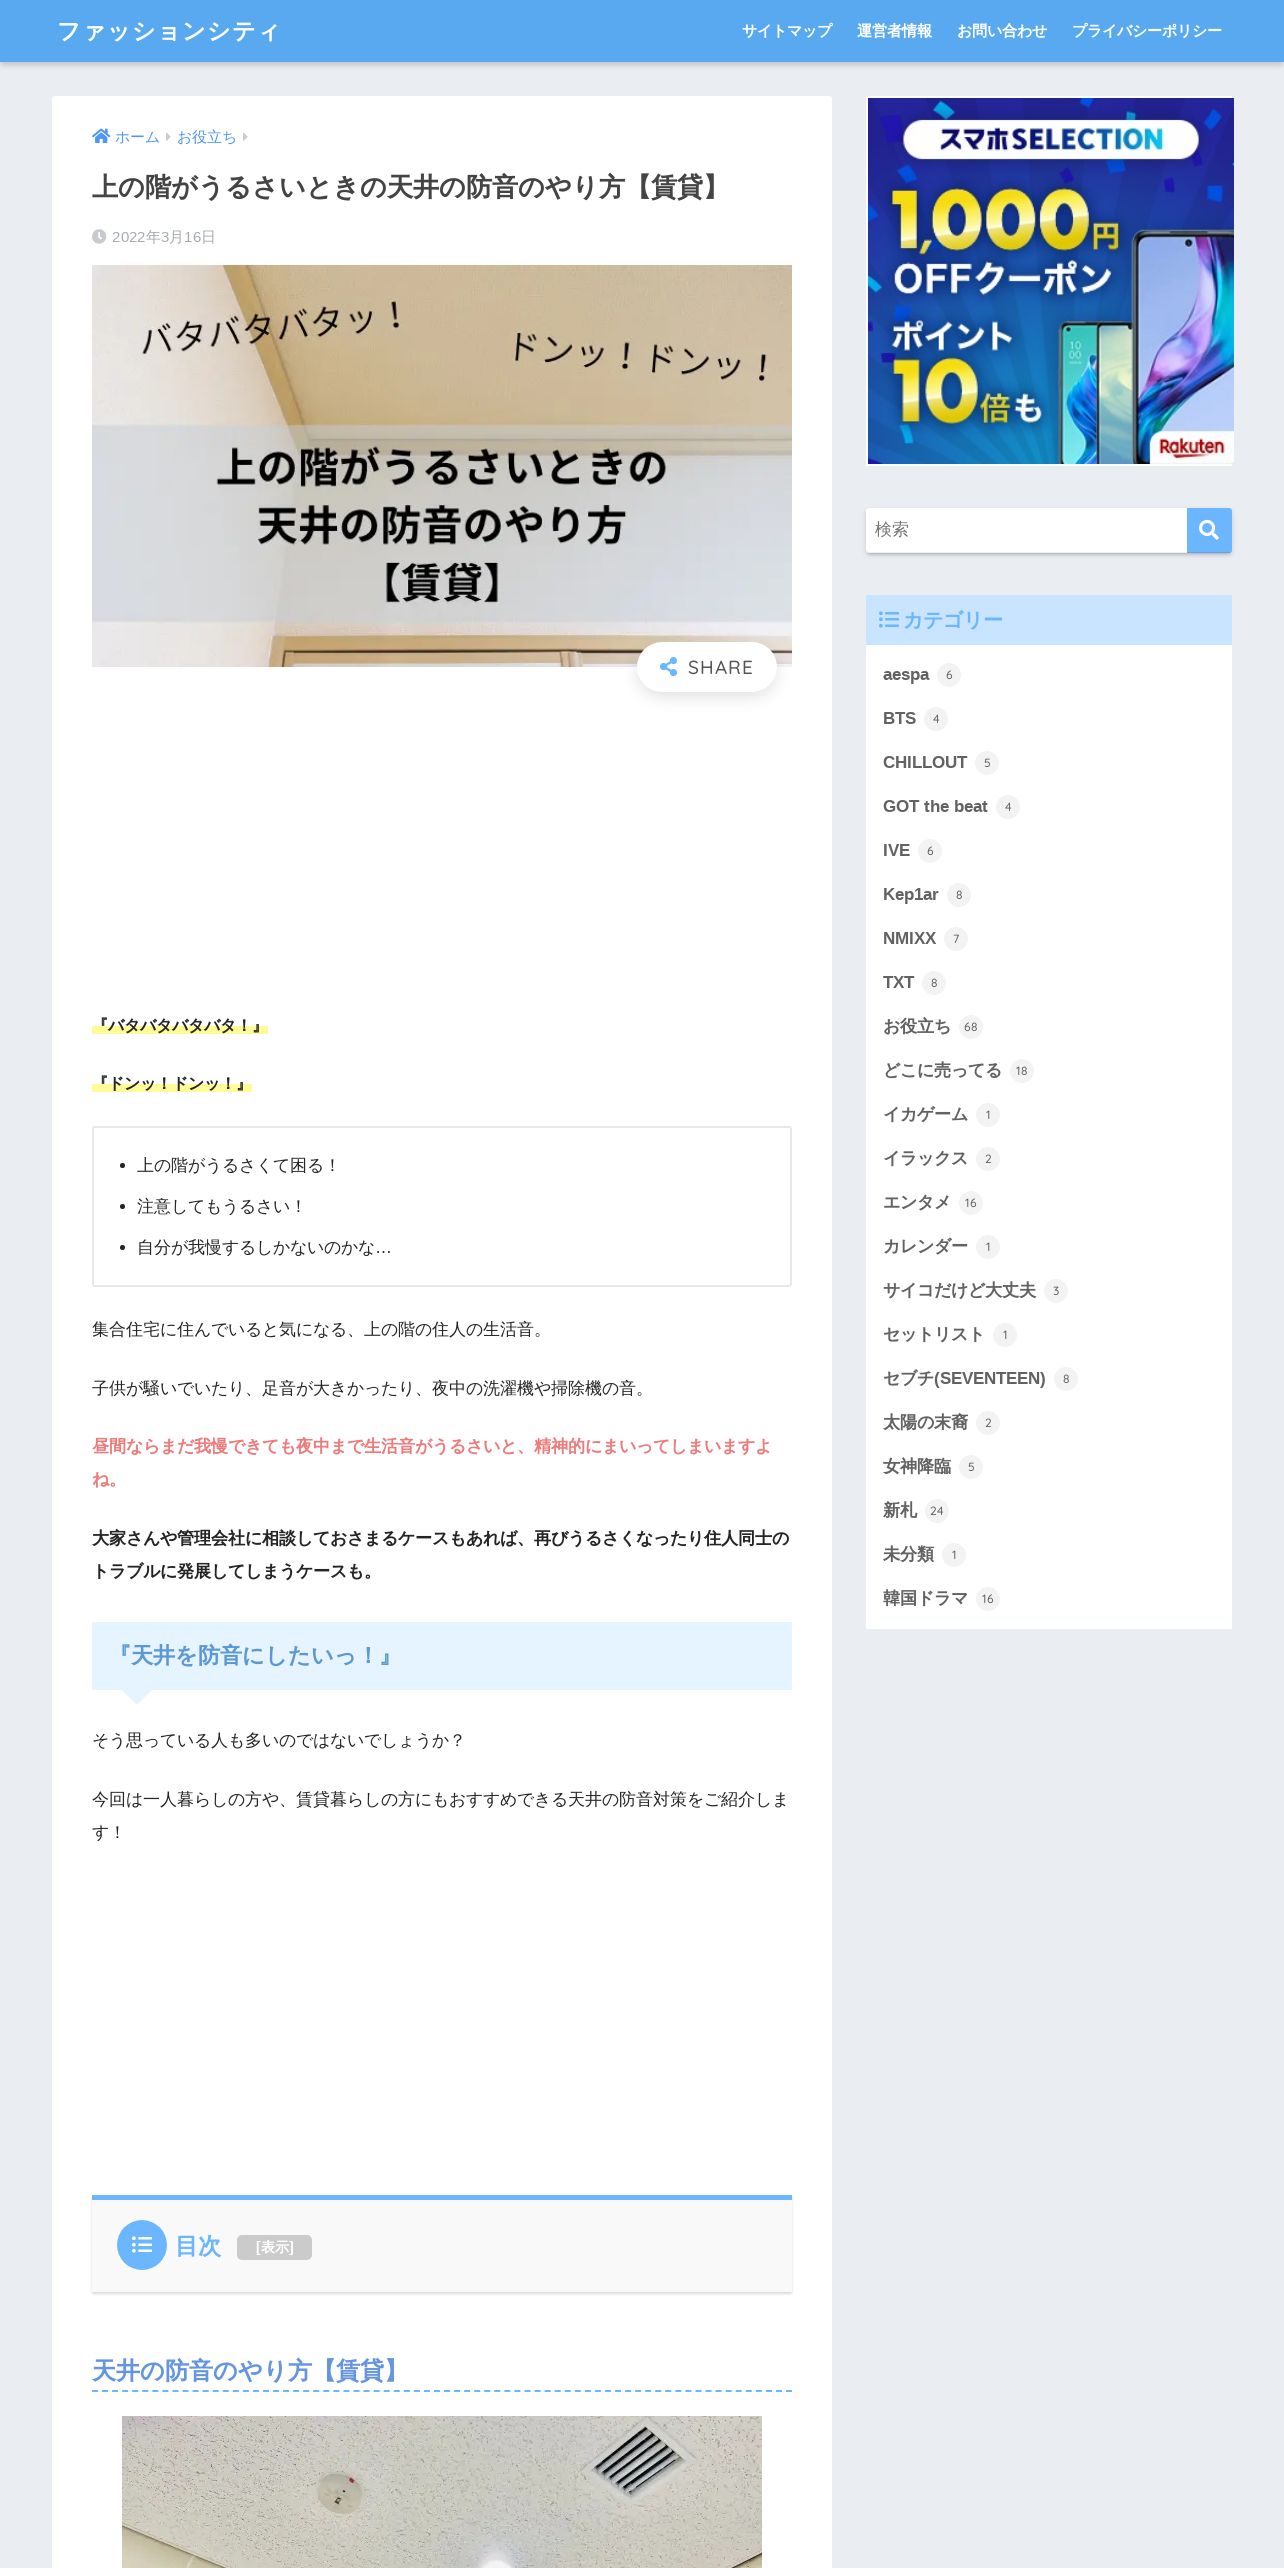Open the セブチ(SEVENTEEN) category
This screenshot has width=1284, height=2568.
[x=964, y=1379]
